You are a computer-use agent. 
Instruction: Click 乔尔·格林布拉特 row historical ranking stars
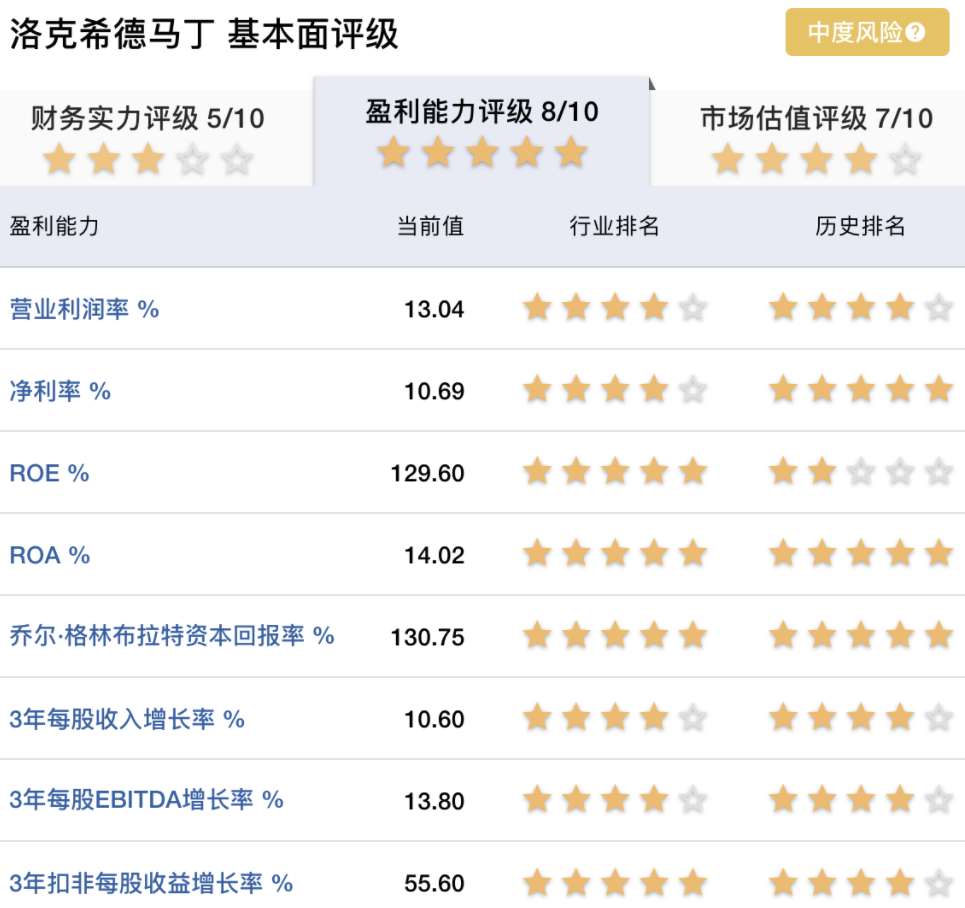click(x=861, y=635)
